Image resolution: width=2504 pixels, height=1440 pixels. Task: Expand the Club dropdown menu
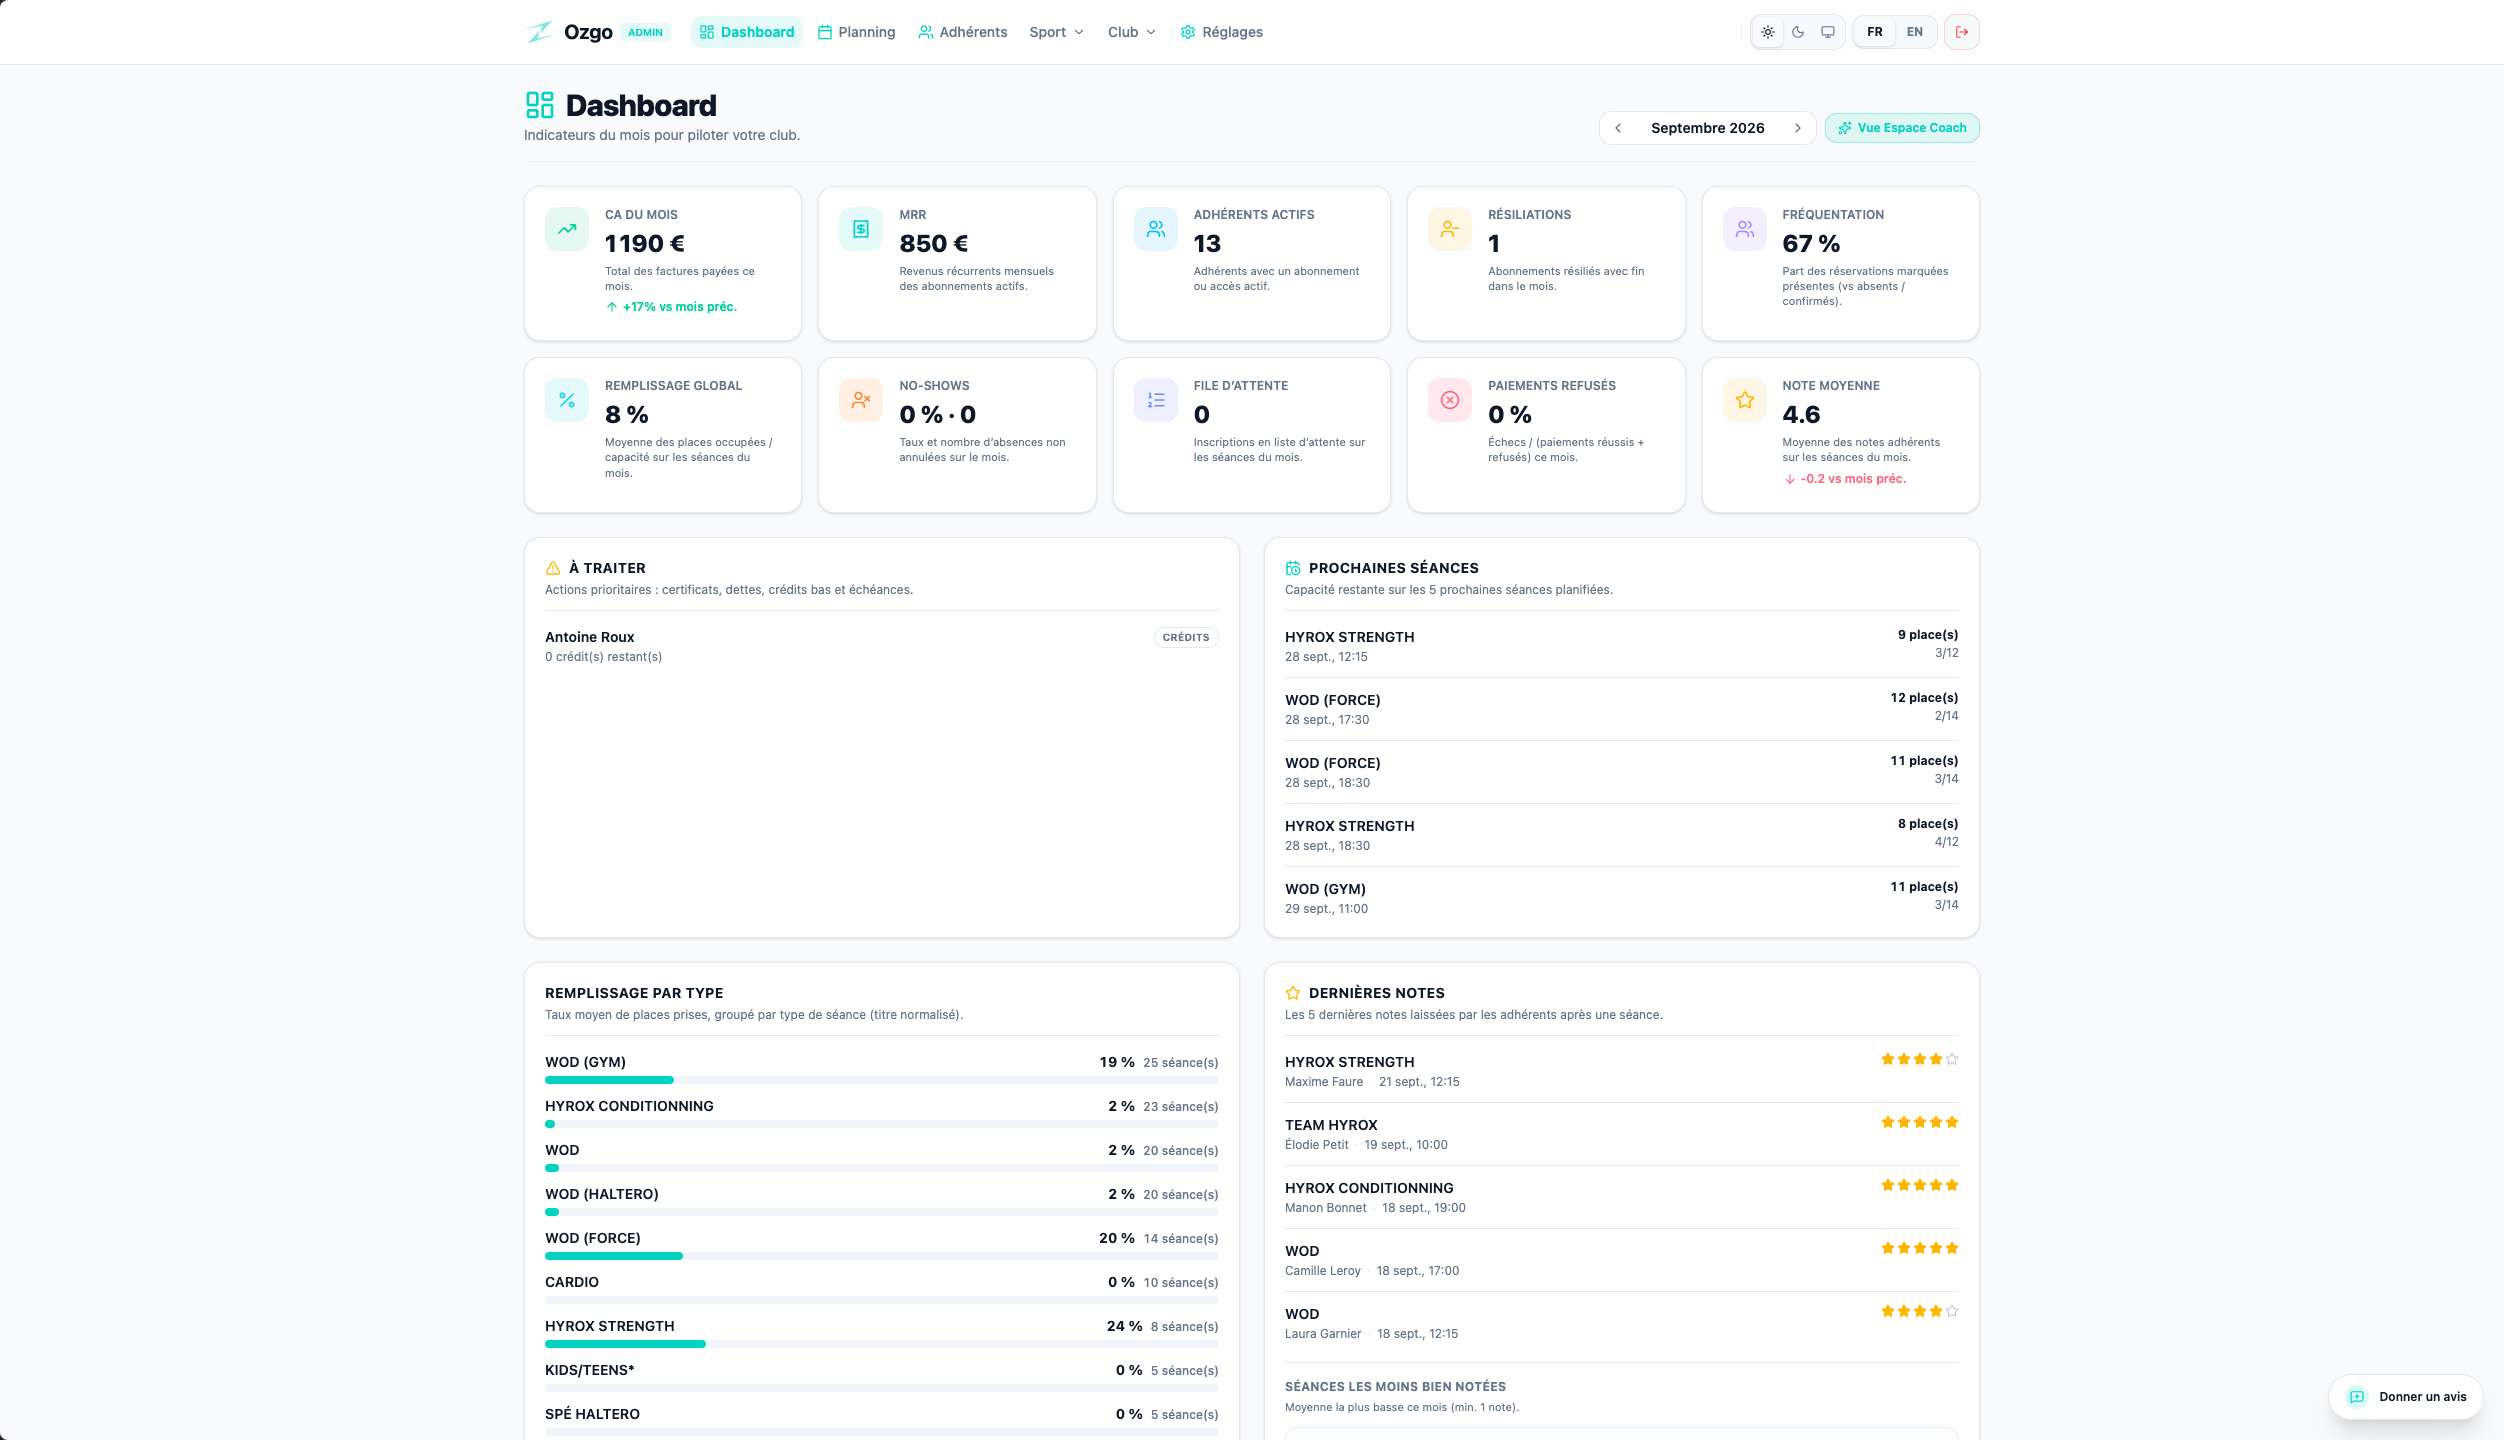click(1132, 32)
